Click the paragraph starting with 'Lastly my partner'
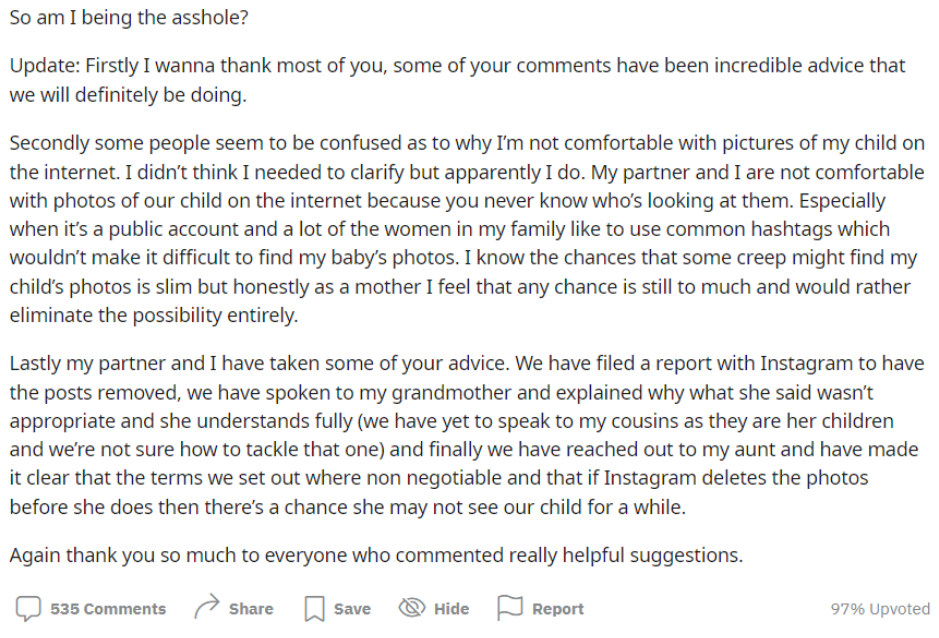 pyautogui.click(x=467, y=435)
